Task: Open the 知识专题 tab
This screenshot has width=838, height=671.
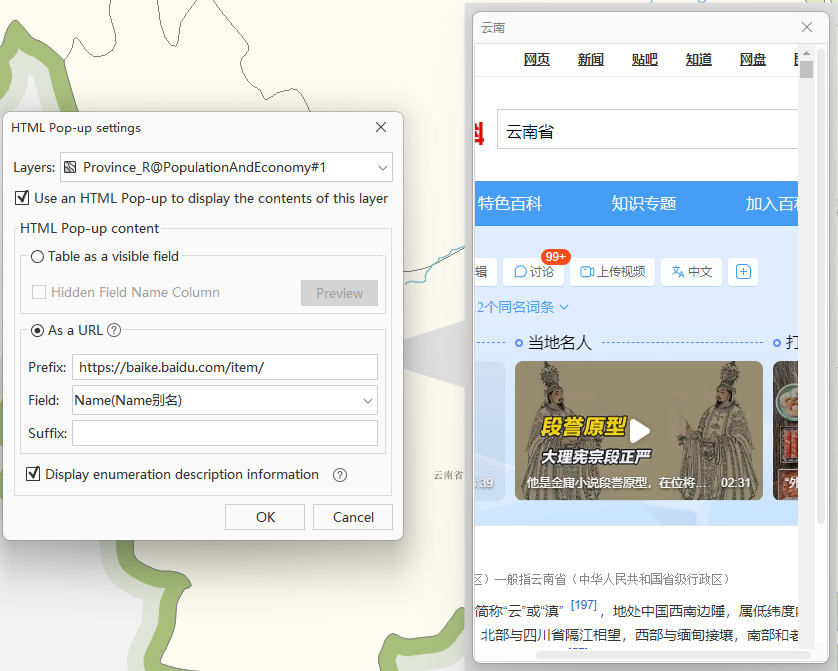Action: tap(644, 204)
